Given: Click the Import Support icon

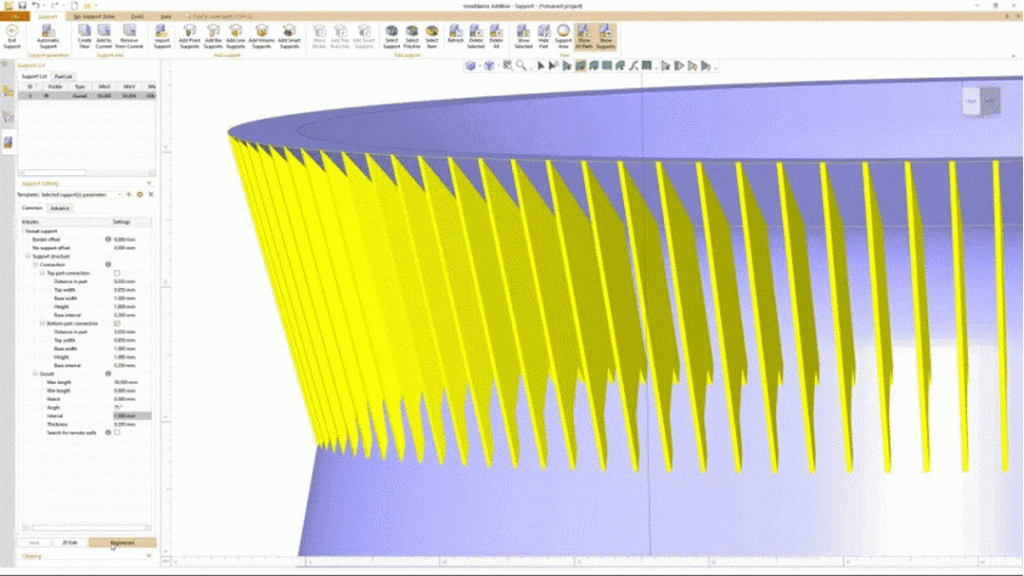Looking at the screenshot, I should tap(162, 35).
